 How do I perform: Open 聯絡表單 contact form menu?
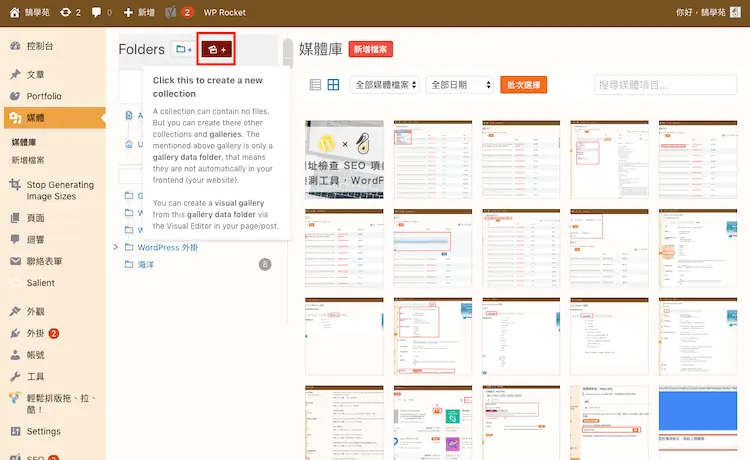44,261
